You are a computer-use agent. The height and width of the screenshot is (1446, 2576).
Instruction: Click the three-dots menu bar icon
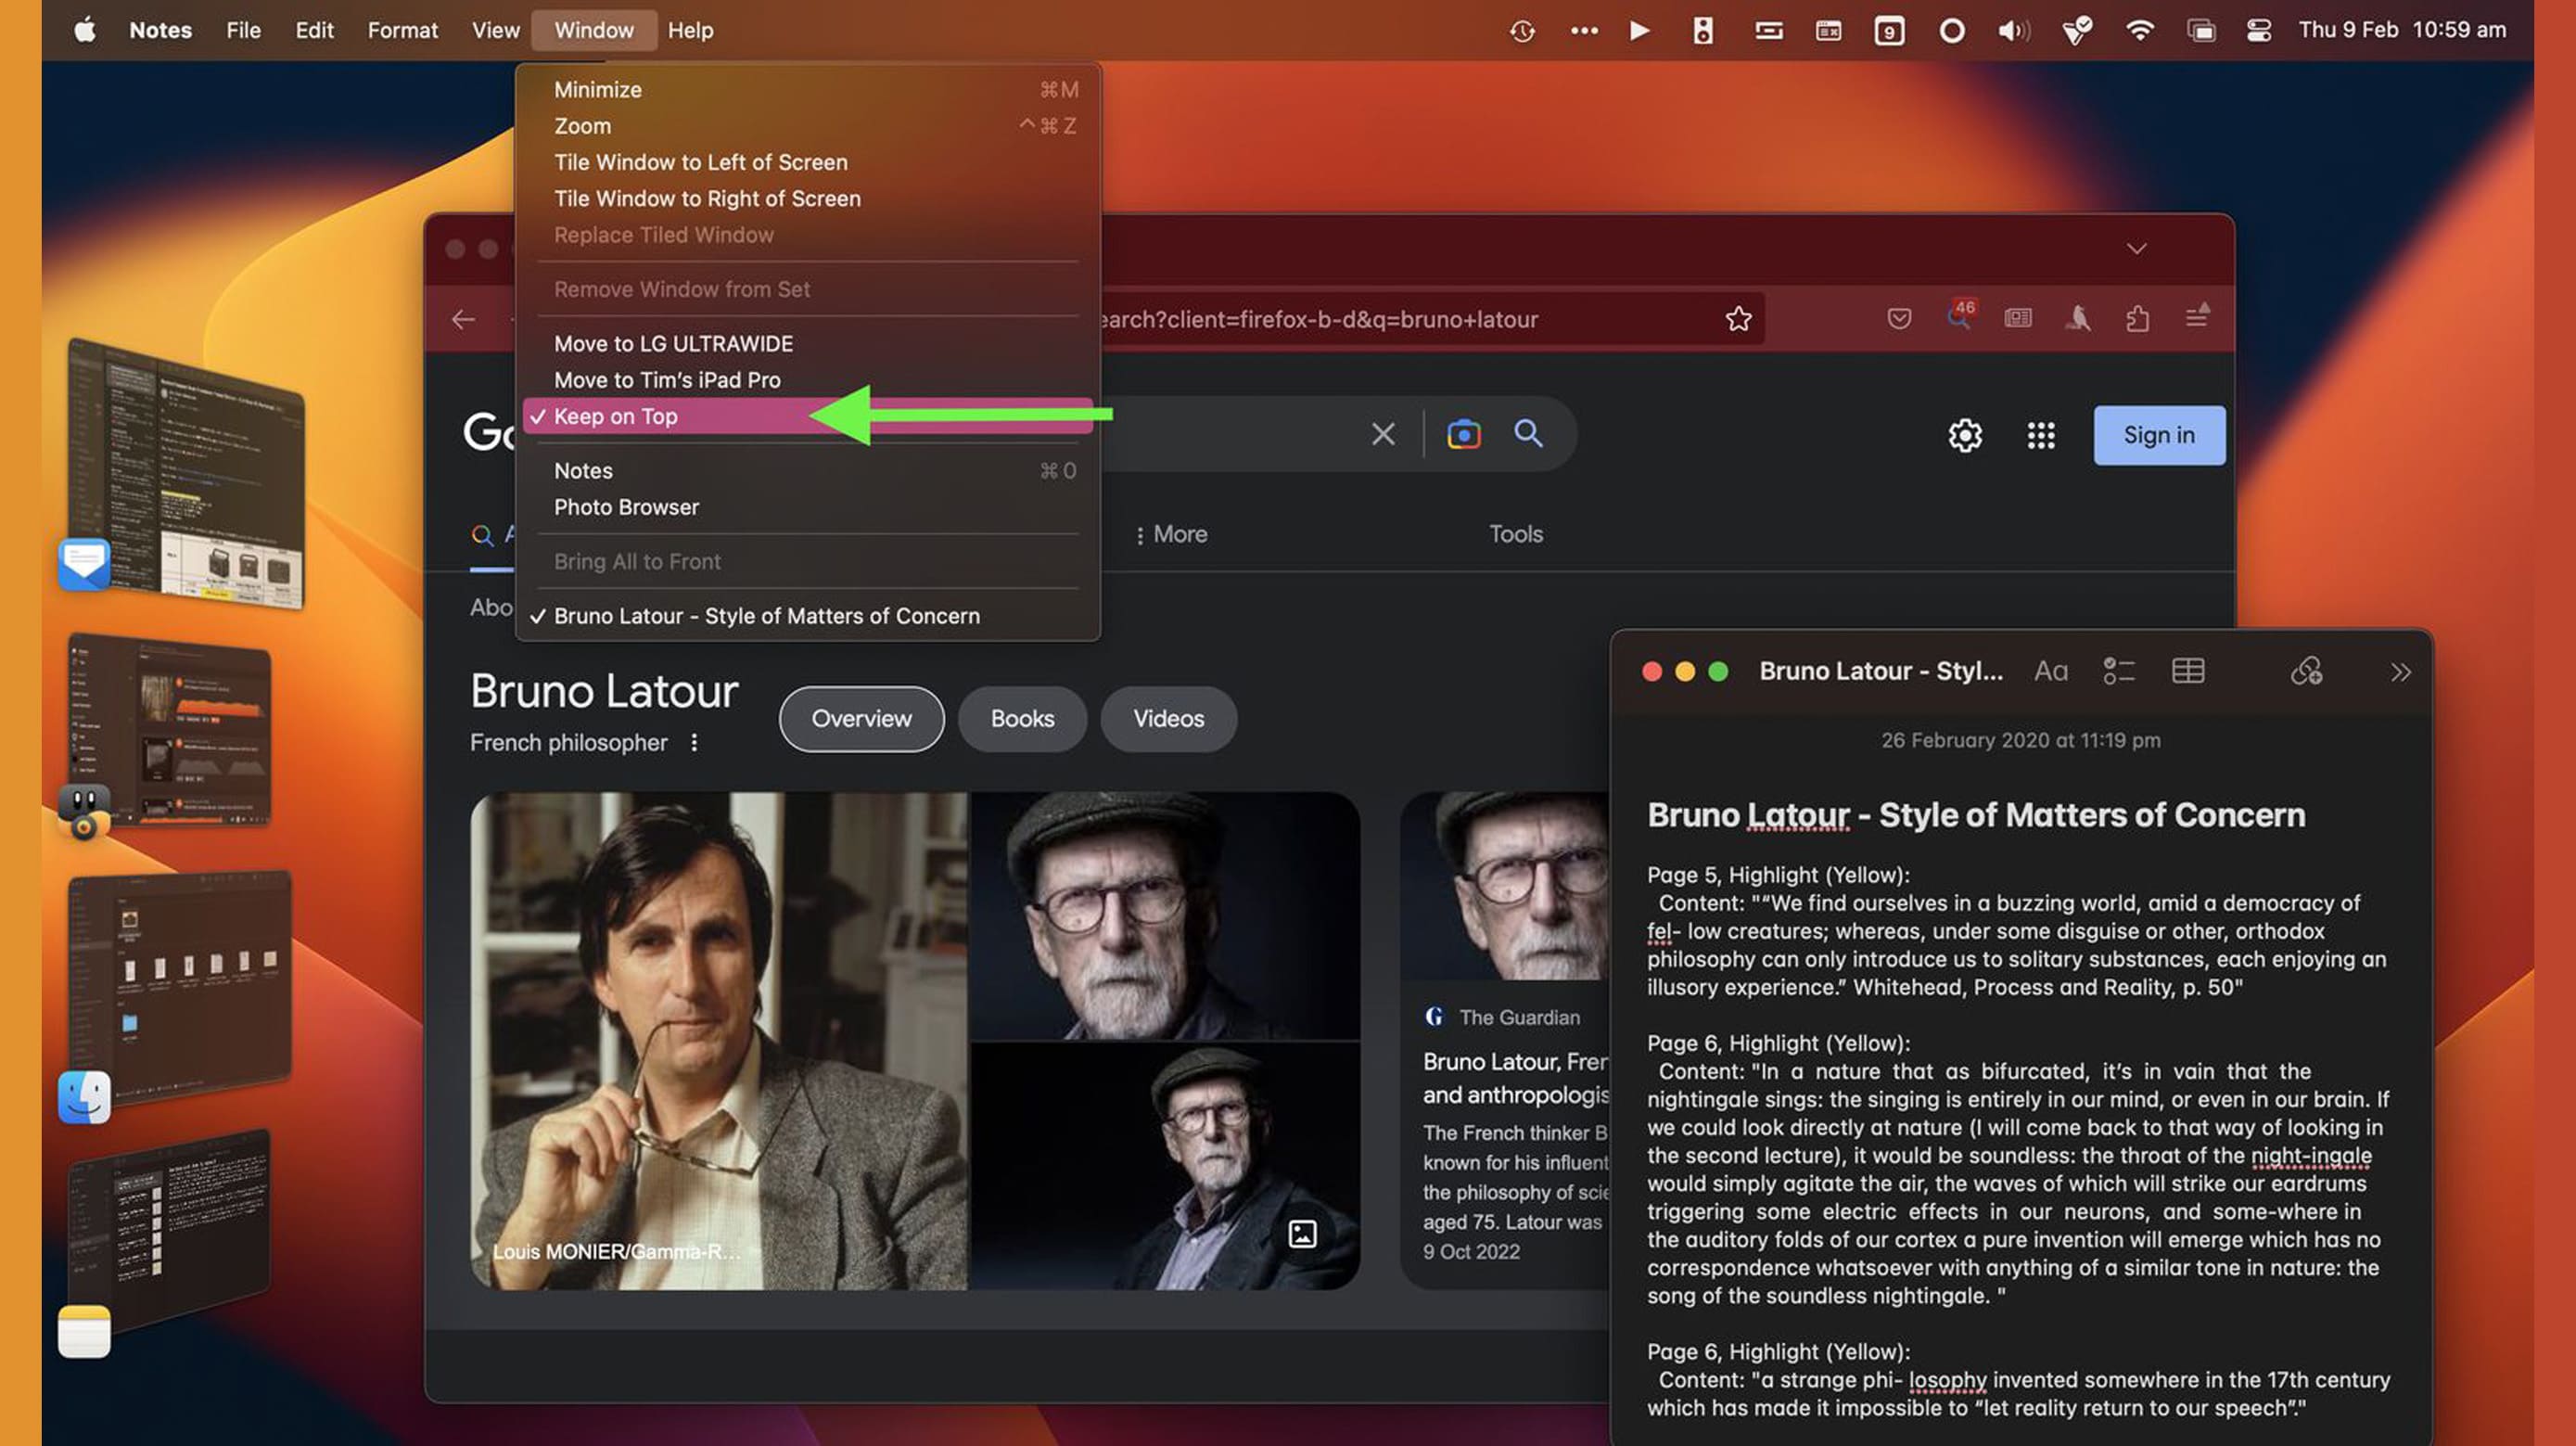coord(1584,31)
